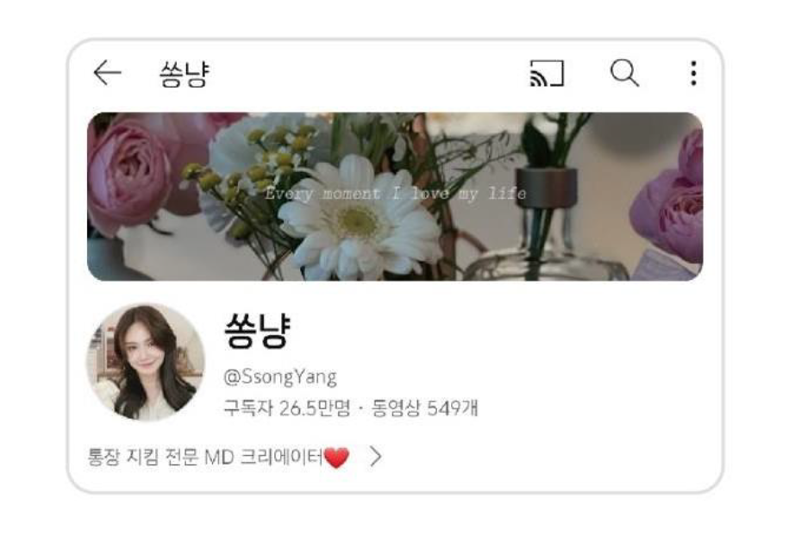Open the three-dot more options menu
800x533 pixels.
pos(693,73)
